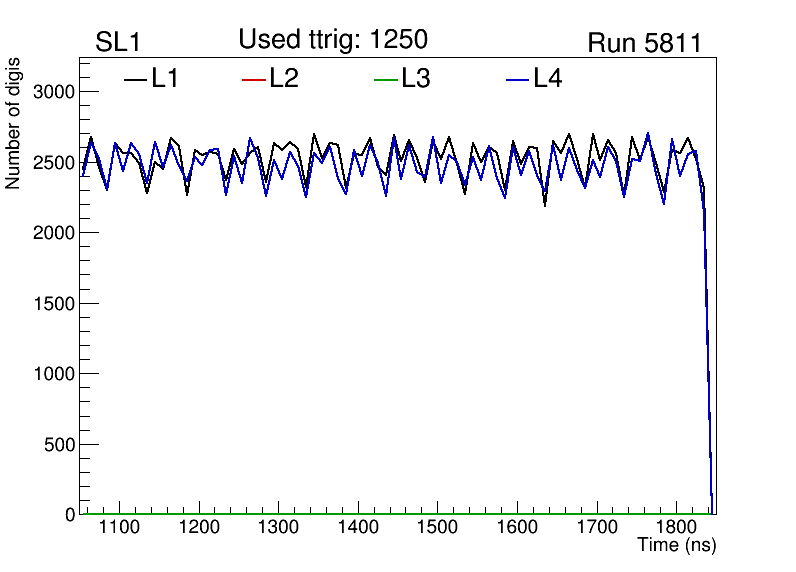Click the SL1 title in the top left
The height and width of the screenshot is (572, 796).
[119, 43]
